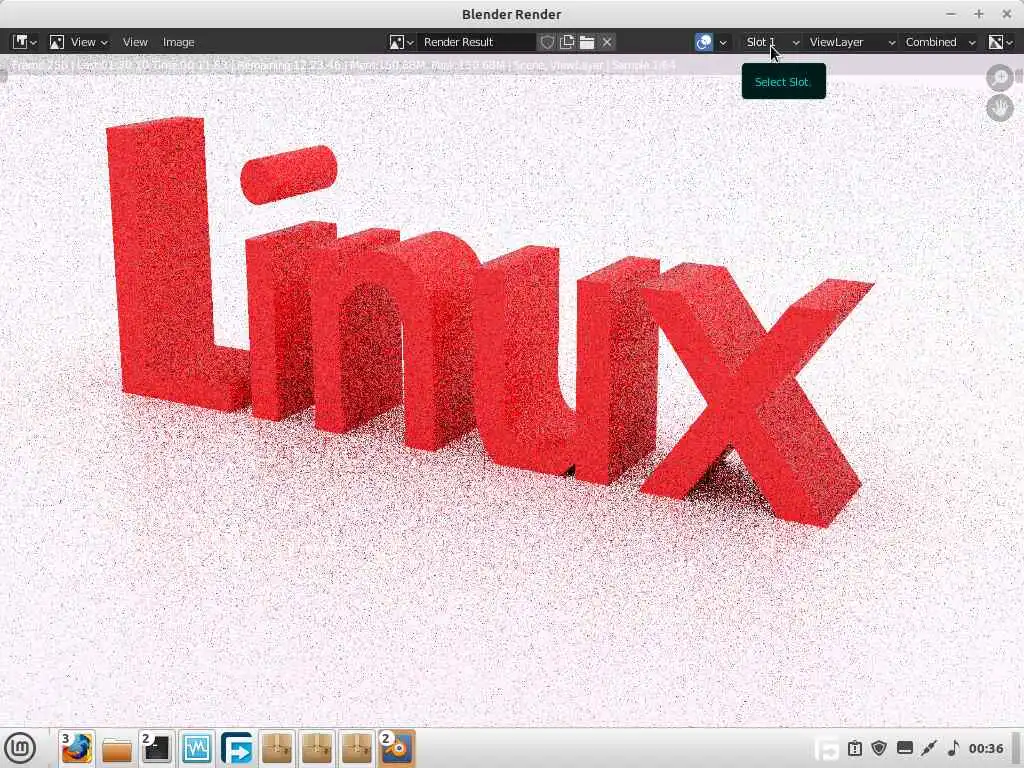Click the keyboard tray icon

coord(904,748)
